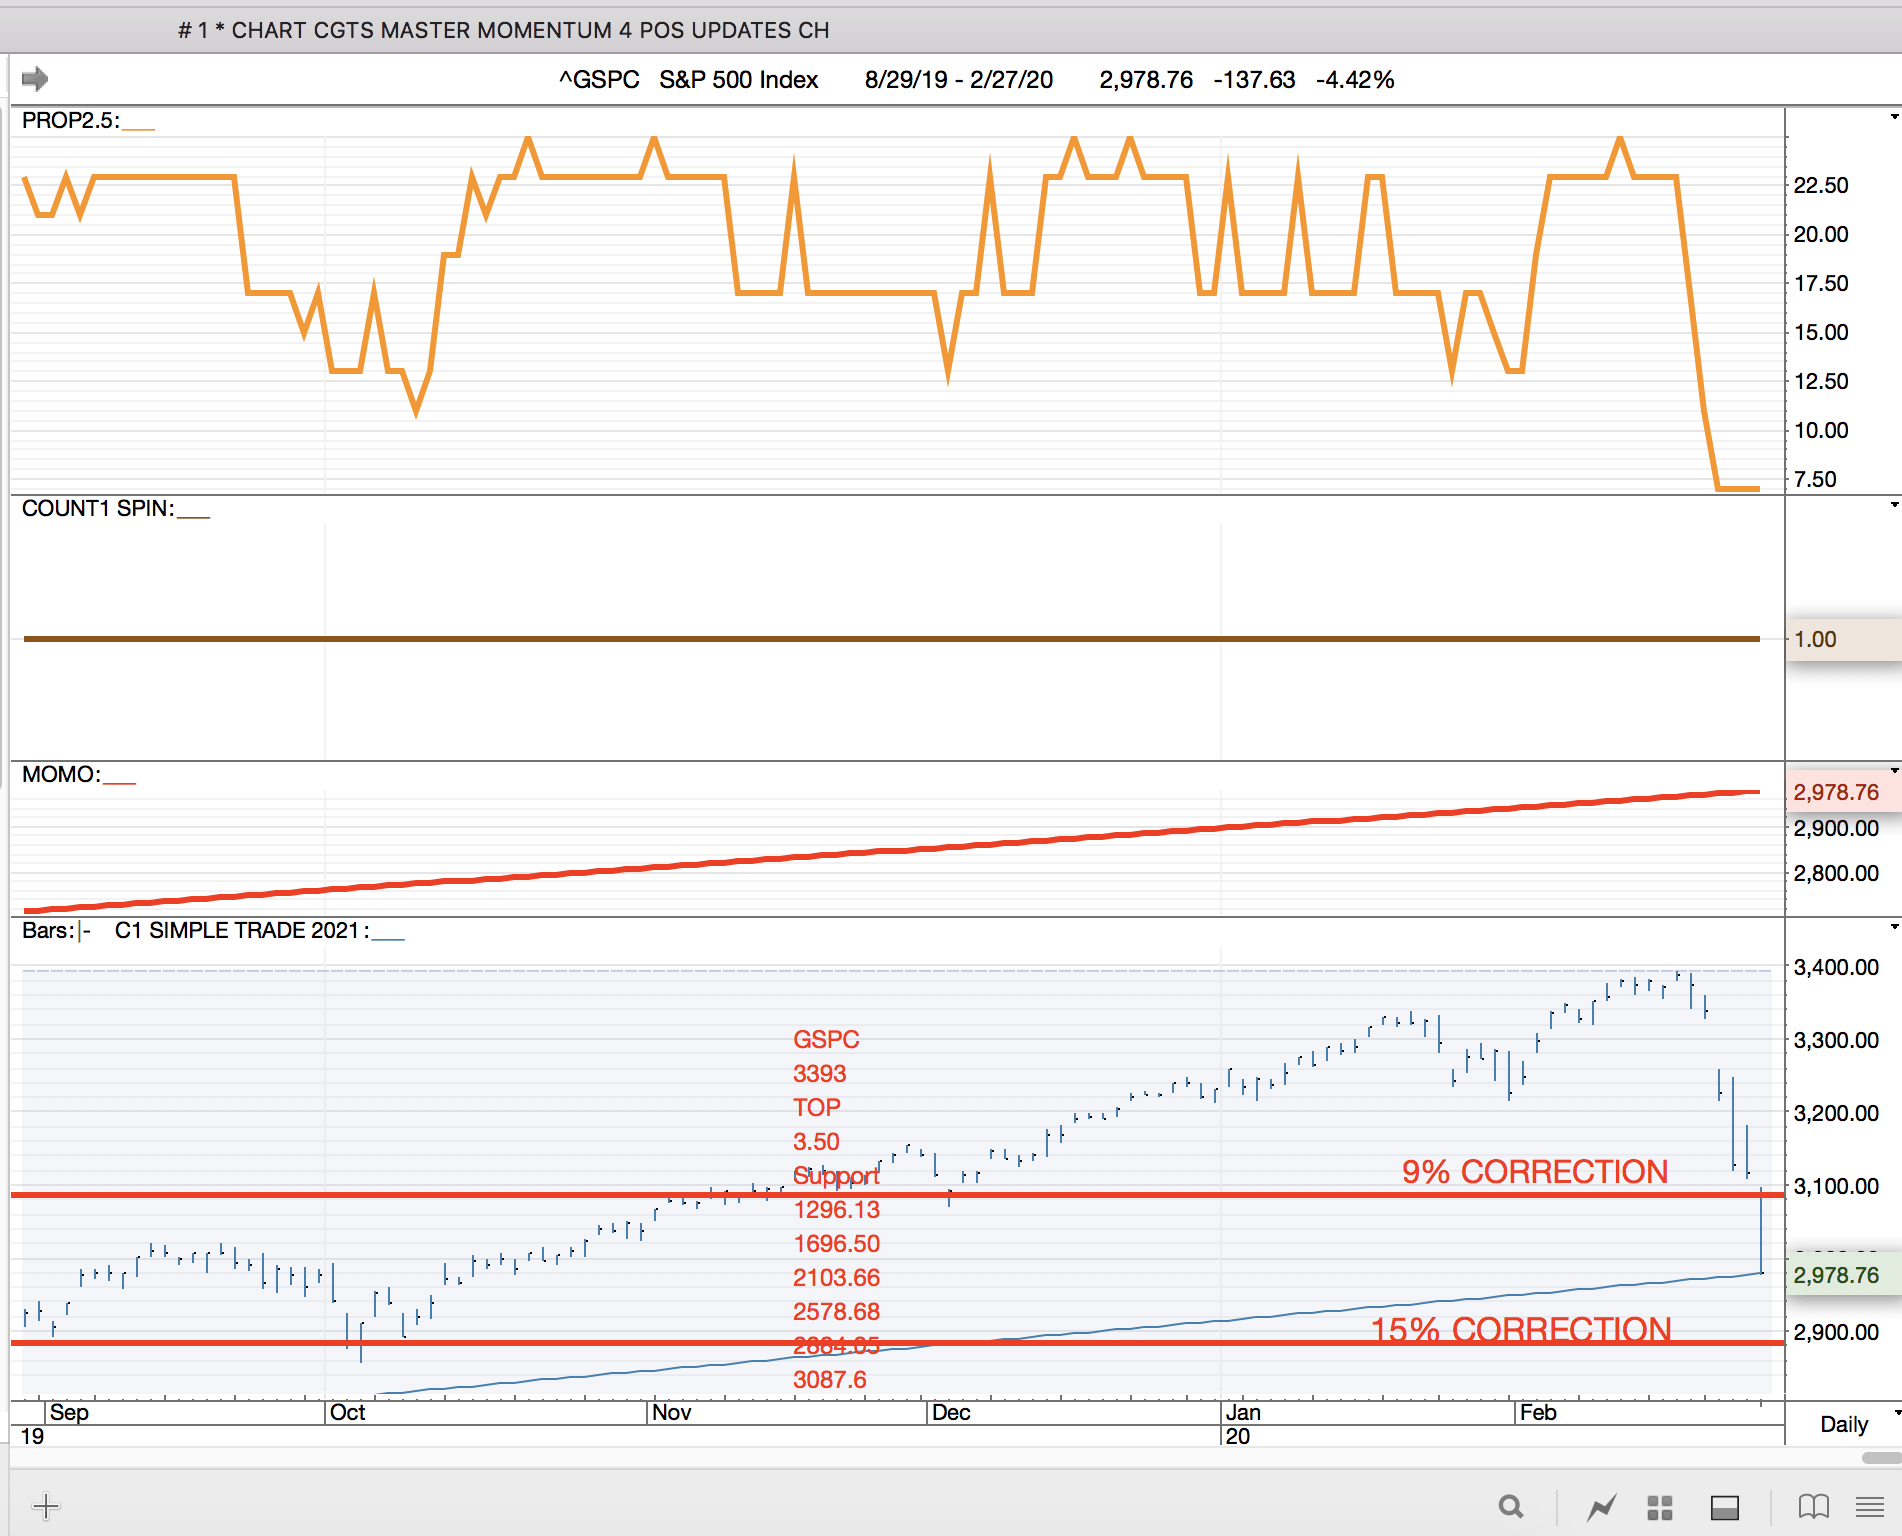
Task: Open the list lines icon at far right
Action: (1869, 1506)
